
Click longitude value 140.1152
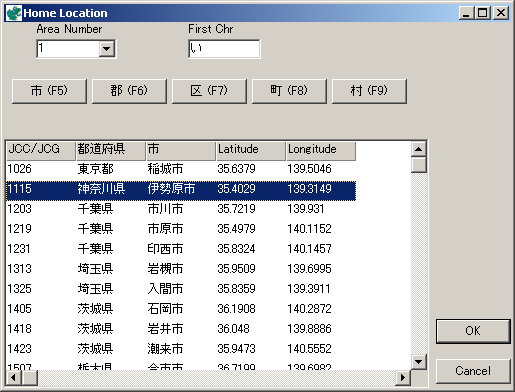pyautogui.click(x=309, y=229)
